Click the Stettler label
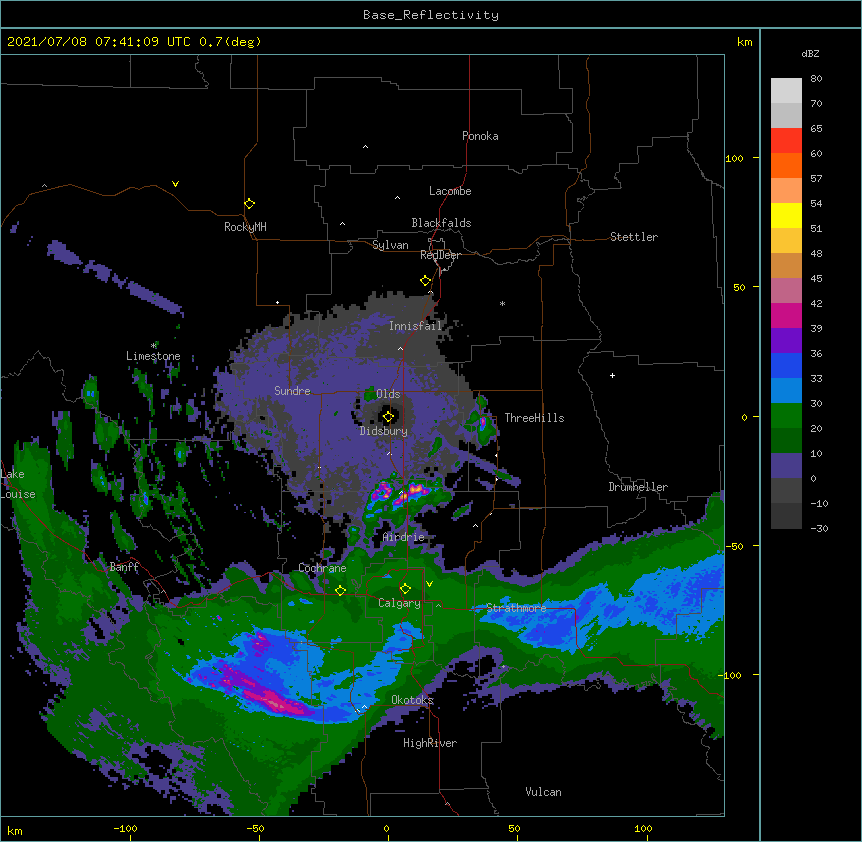This screenshot has height=842, width=862. pyautogui.click(x=634, y=237)
